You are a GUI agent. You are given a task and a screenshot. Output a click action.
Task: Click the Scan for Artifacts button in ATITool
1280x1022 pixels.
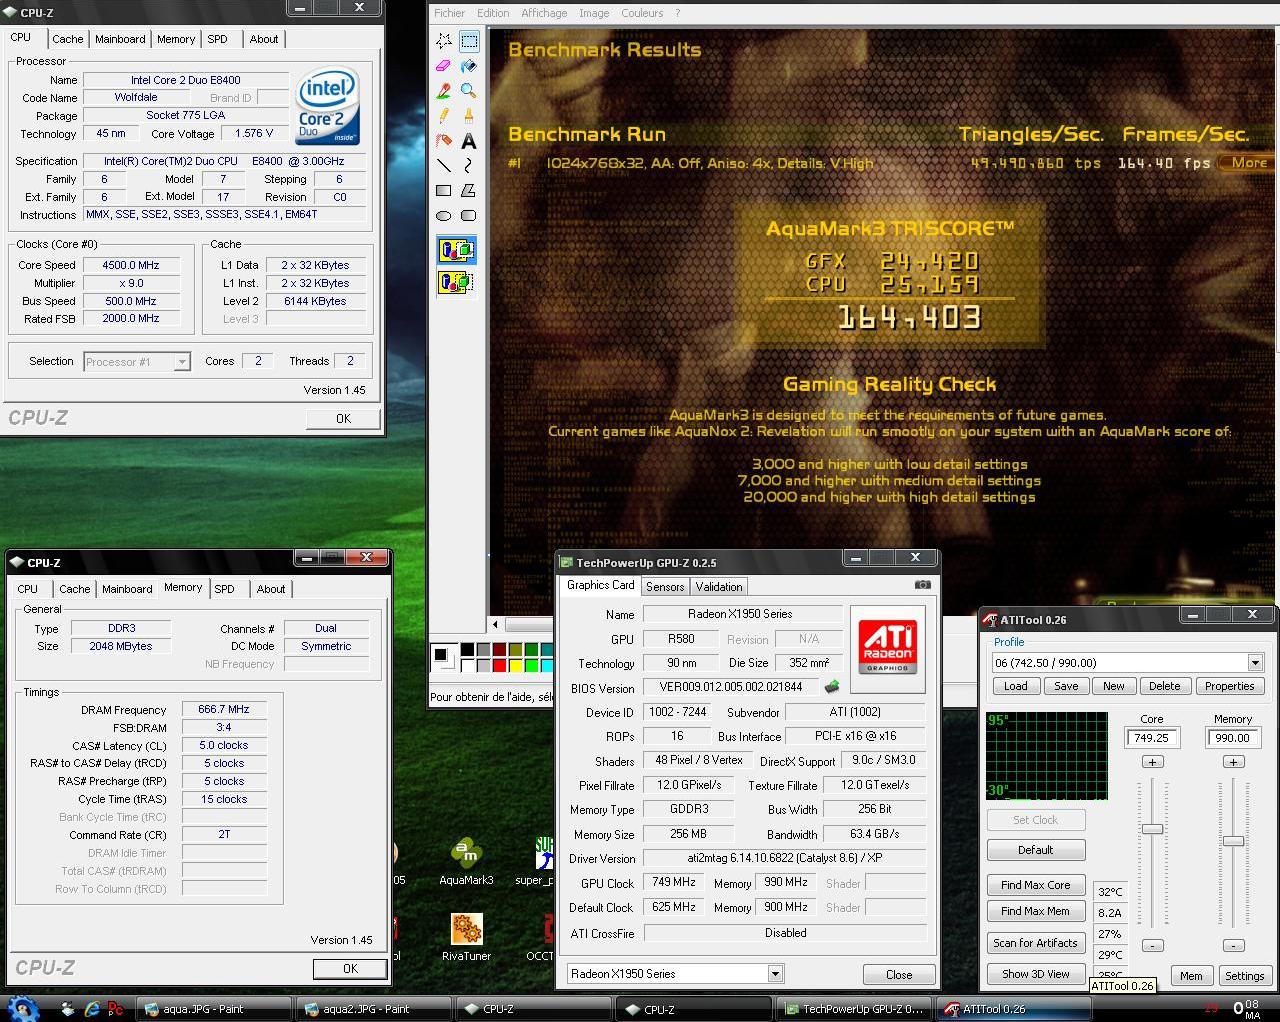click(x=1035, y=943)
